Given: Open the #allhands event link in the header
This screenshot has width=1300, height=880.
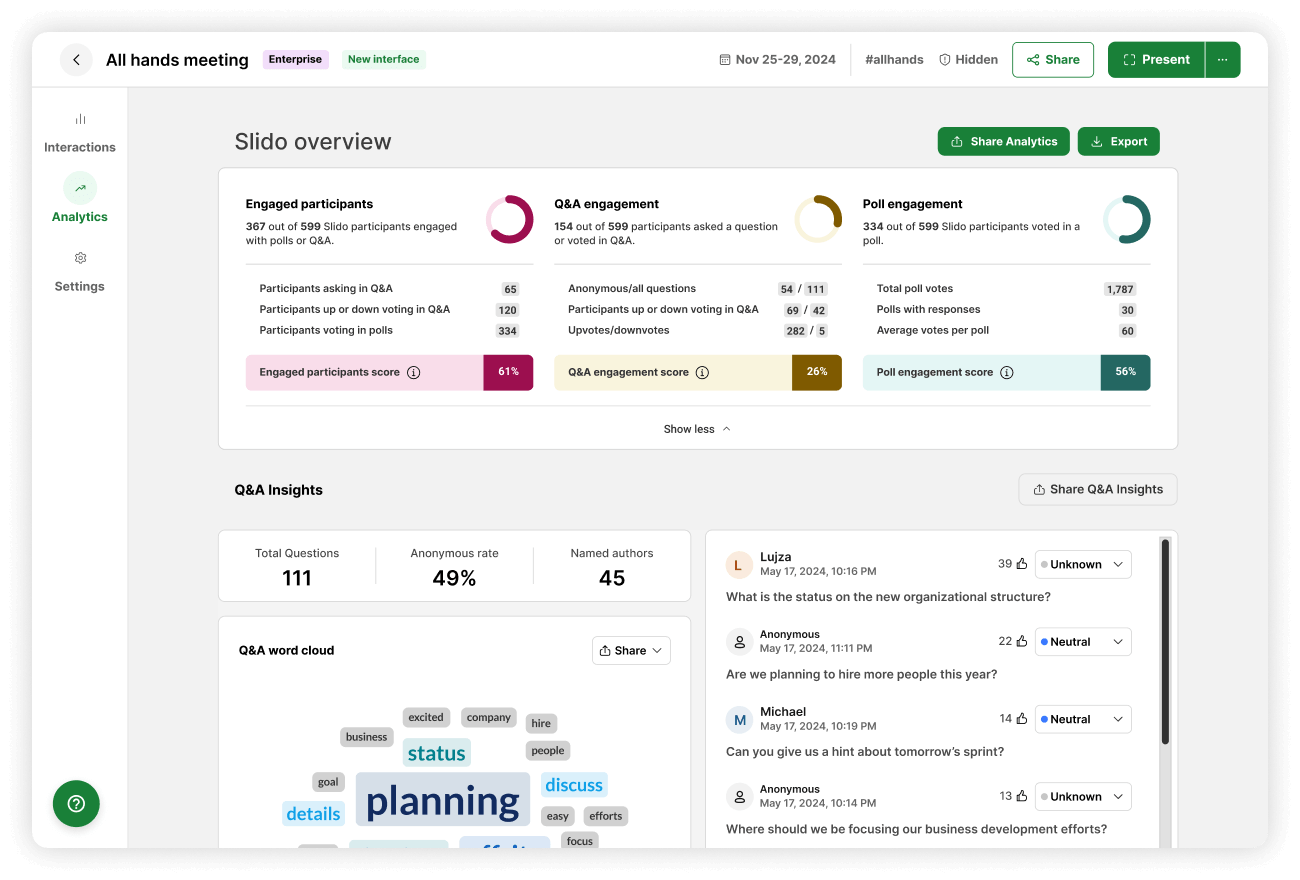Looking at the screenshot, I should pyautogui.click(x=894, y=59).
